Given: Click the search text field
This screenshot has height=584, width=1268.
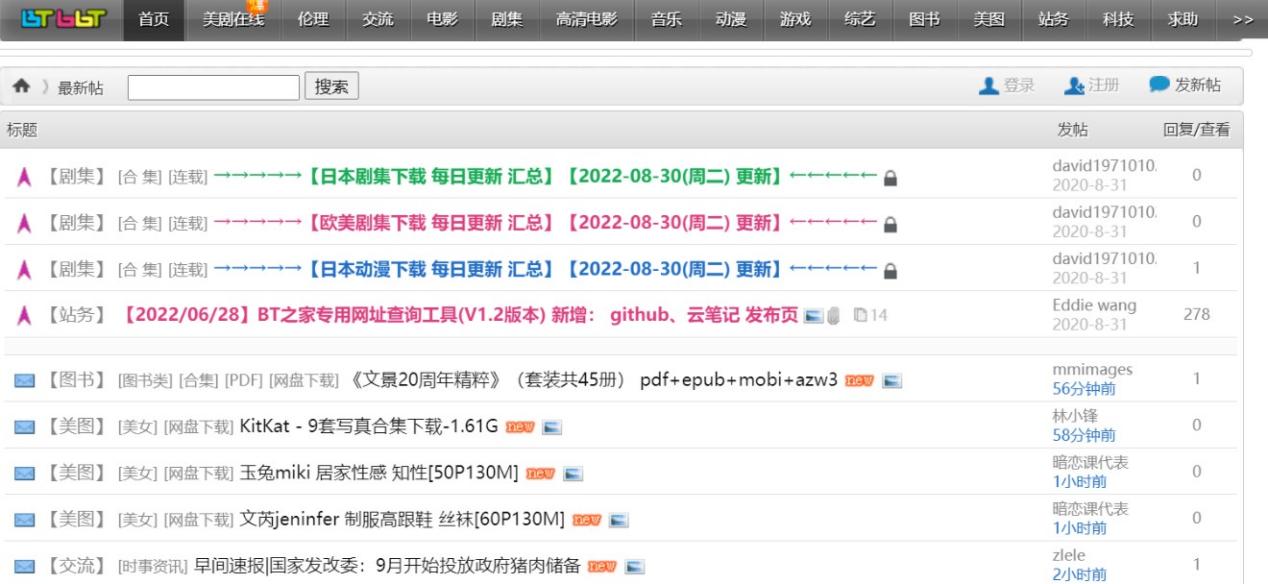Looking at the screenshot, I should pos(212,87).
